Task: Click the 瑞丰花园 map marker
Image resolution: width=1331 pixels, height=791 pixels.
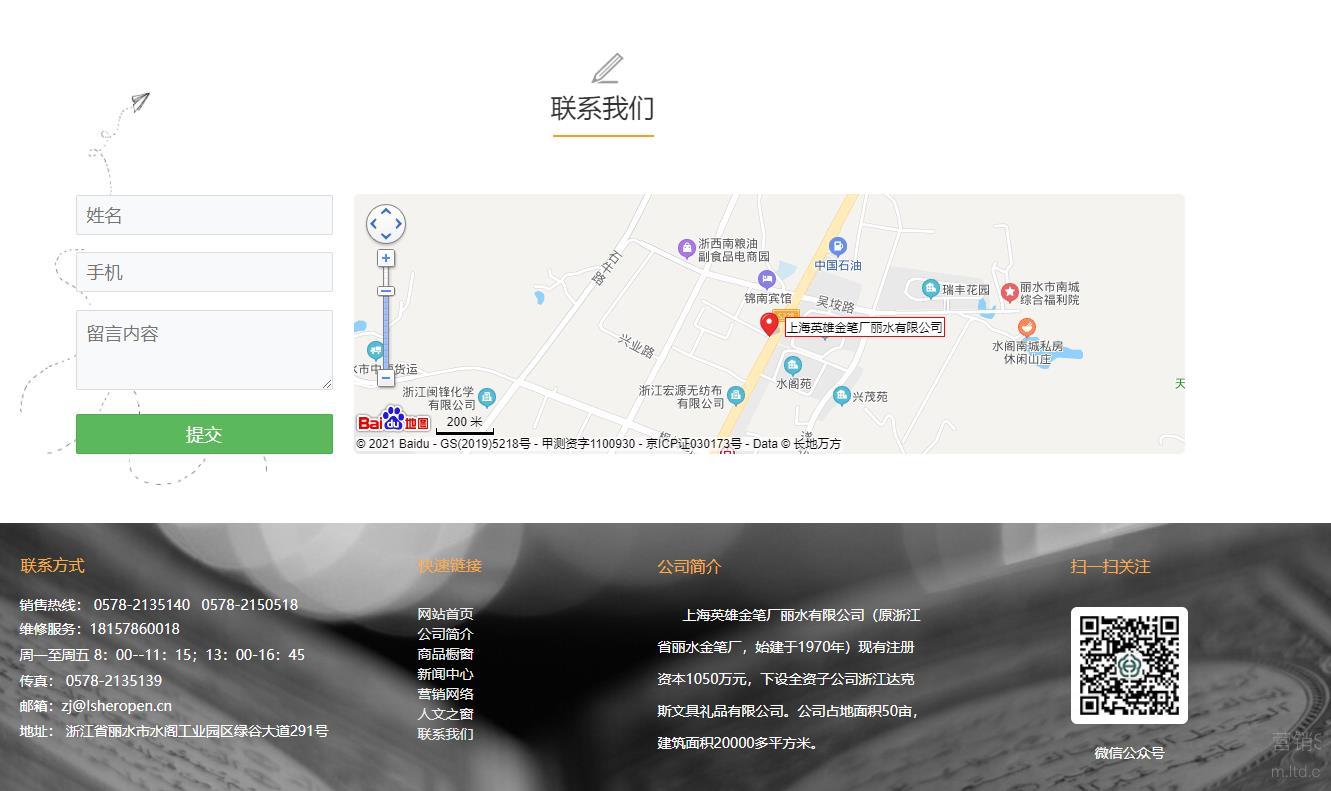Action: click(930, 289)
